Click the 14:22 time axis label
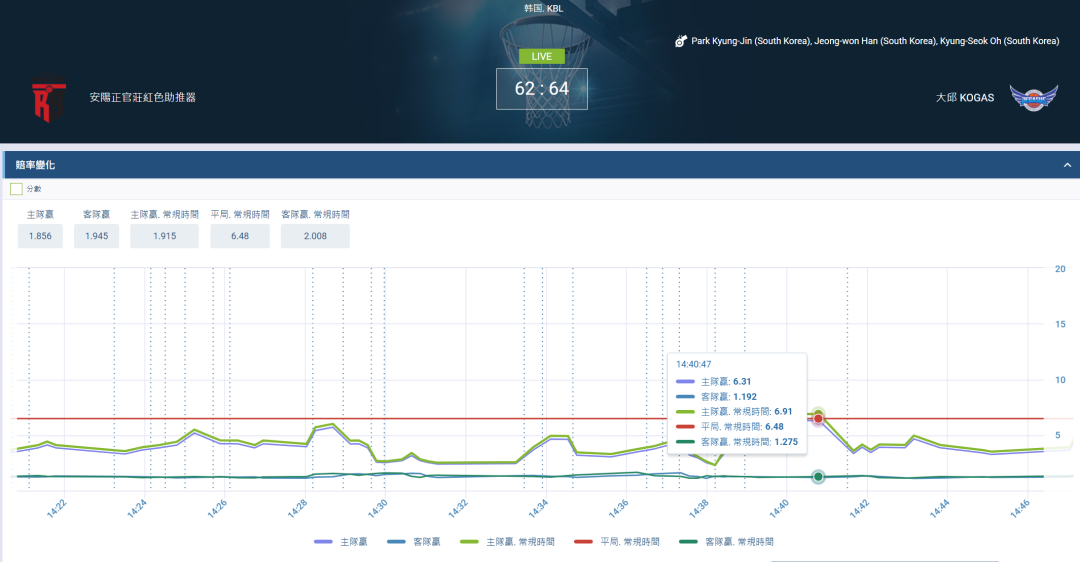Screen dimensions: 1080x562 [56, 508]
